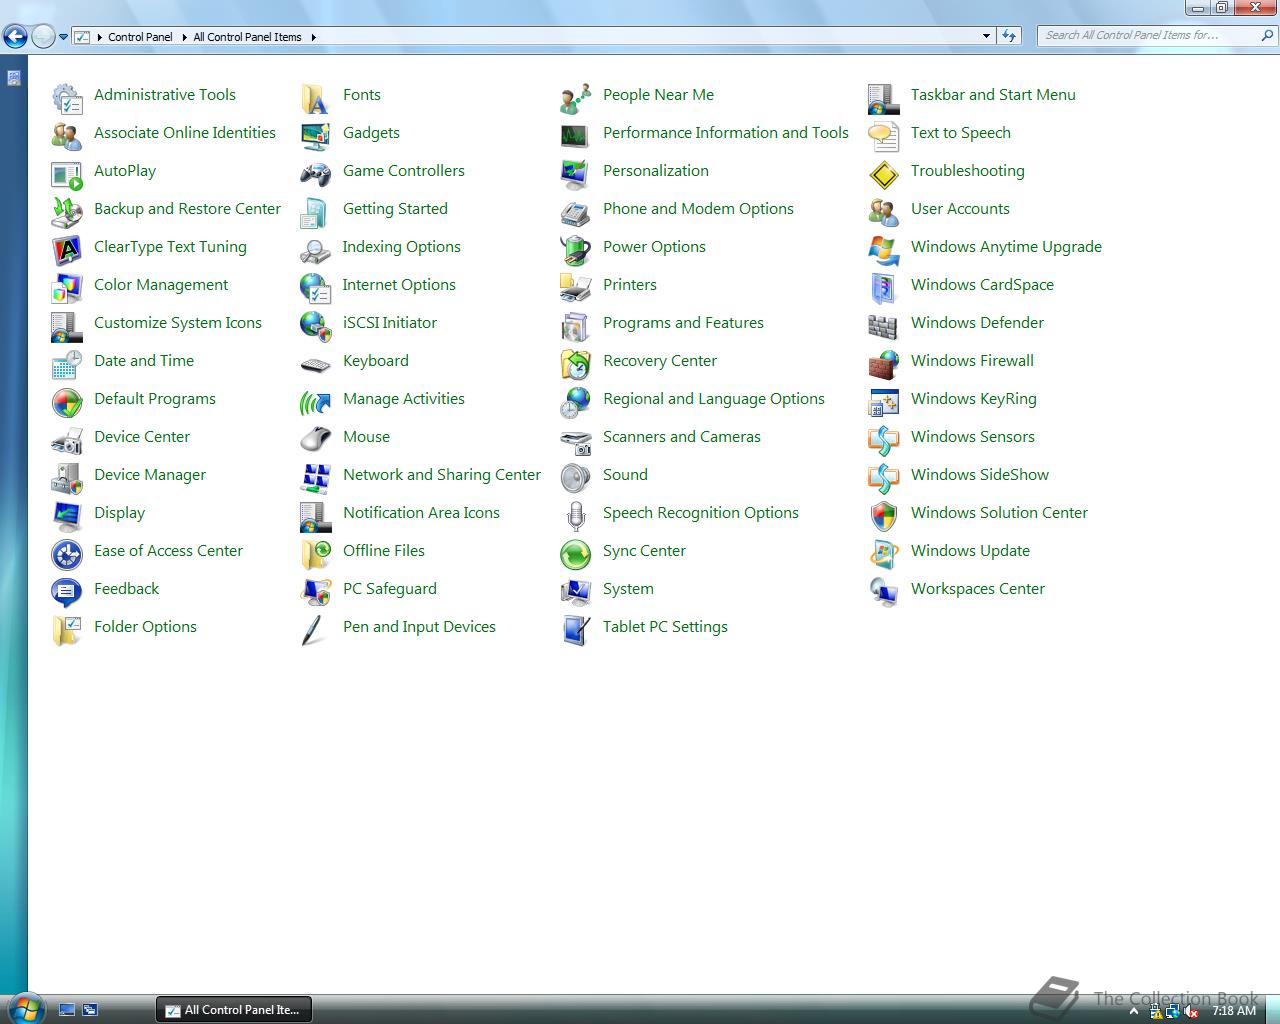Open the ClearType Text Tuning icon
The width and height of the screenshot is (1280, 1024).
[x=67, y=250]
